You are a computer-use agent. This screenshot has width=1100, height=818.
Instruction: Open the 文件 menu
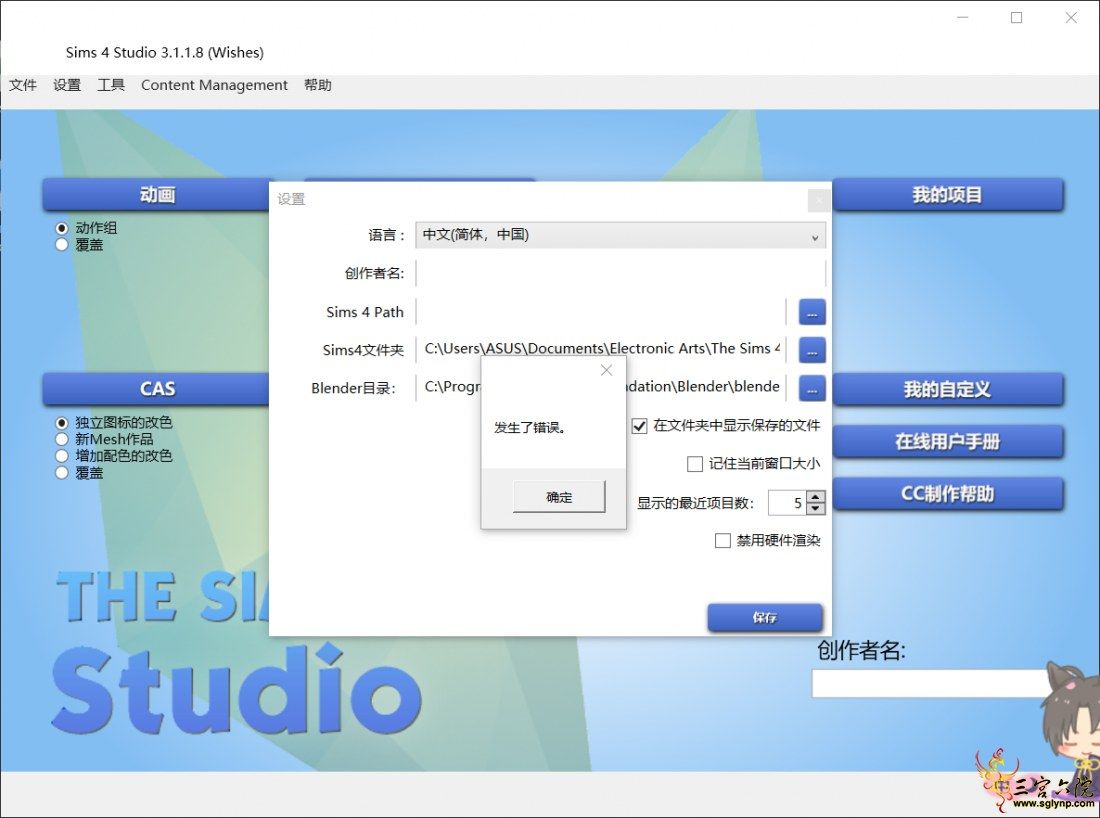[x=22, y=85]
